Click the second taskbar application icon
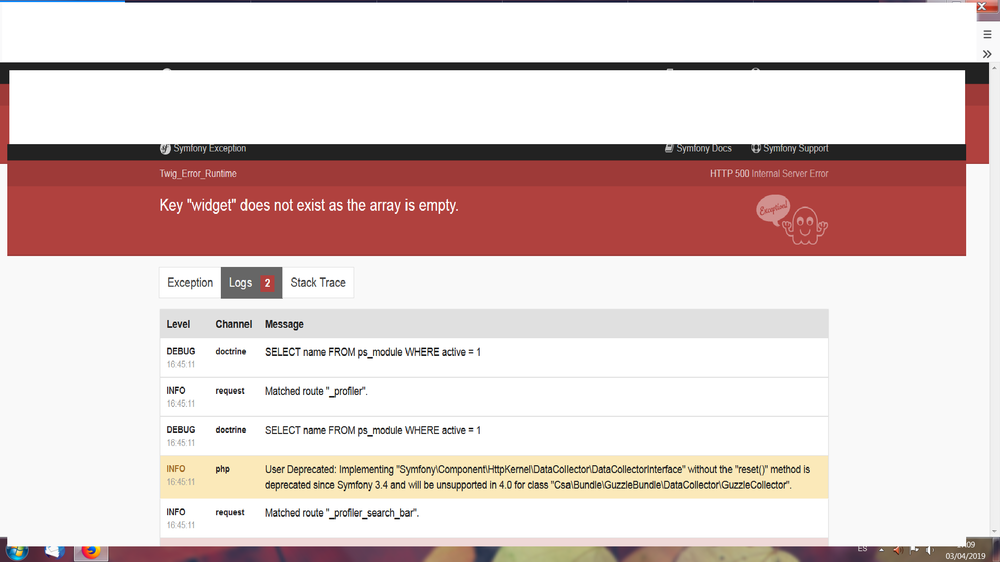This screenshot has height=562, width=1000. [54, 551]
